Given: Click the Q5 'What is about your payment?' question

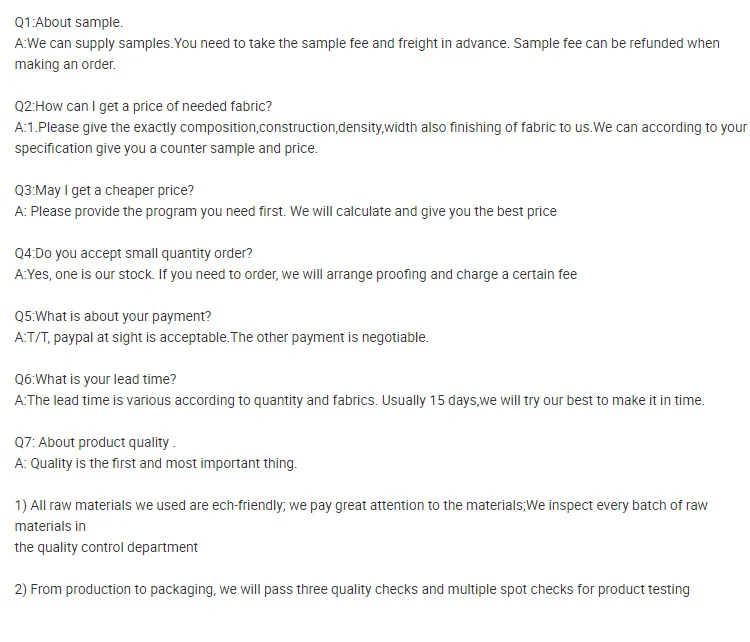Looking at the screenshot, I should tap(113, 316).
